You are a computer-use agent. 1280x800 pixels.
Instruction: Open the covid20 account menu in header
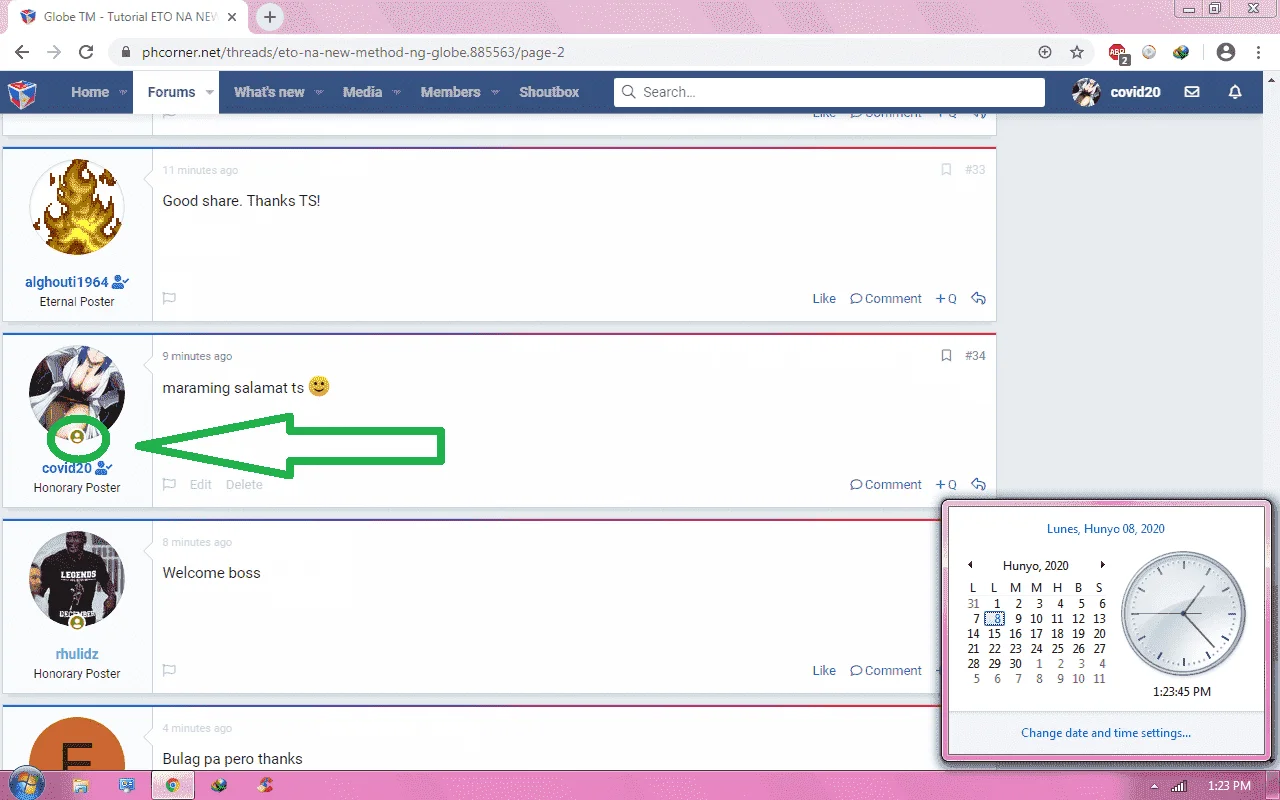1116,92
